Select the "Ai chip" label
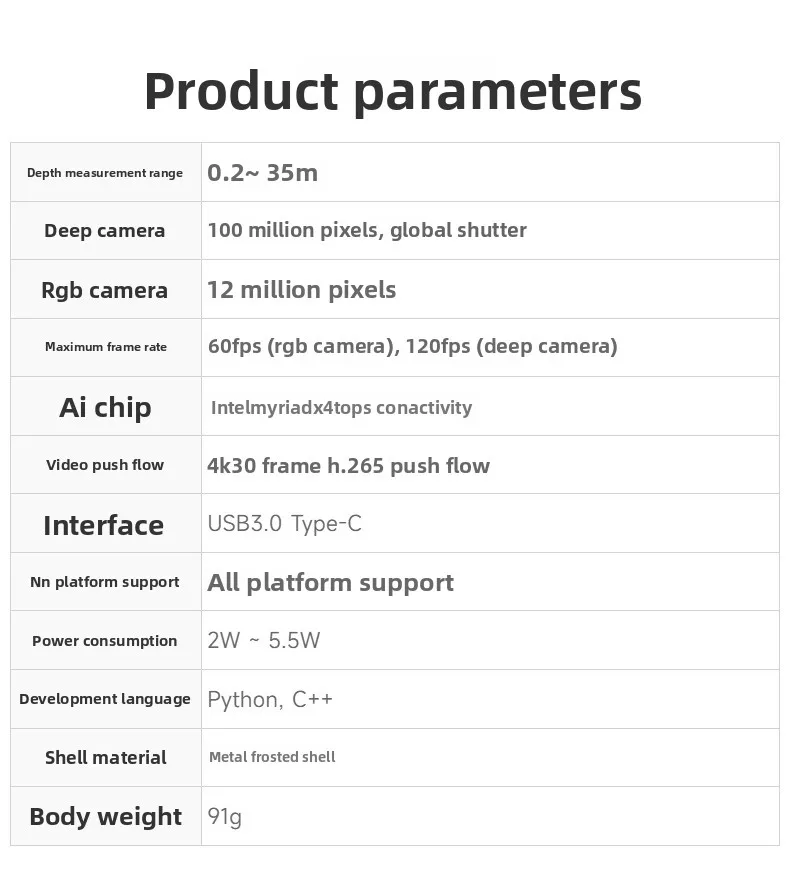Image resolution: width=790 pixels, height=894 pixels. [x=105, y=407]
